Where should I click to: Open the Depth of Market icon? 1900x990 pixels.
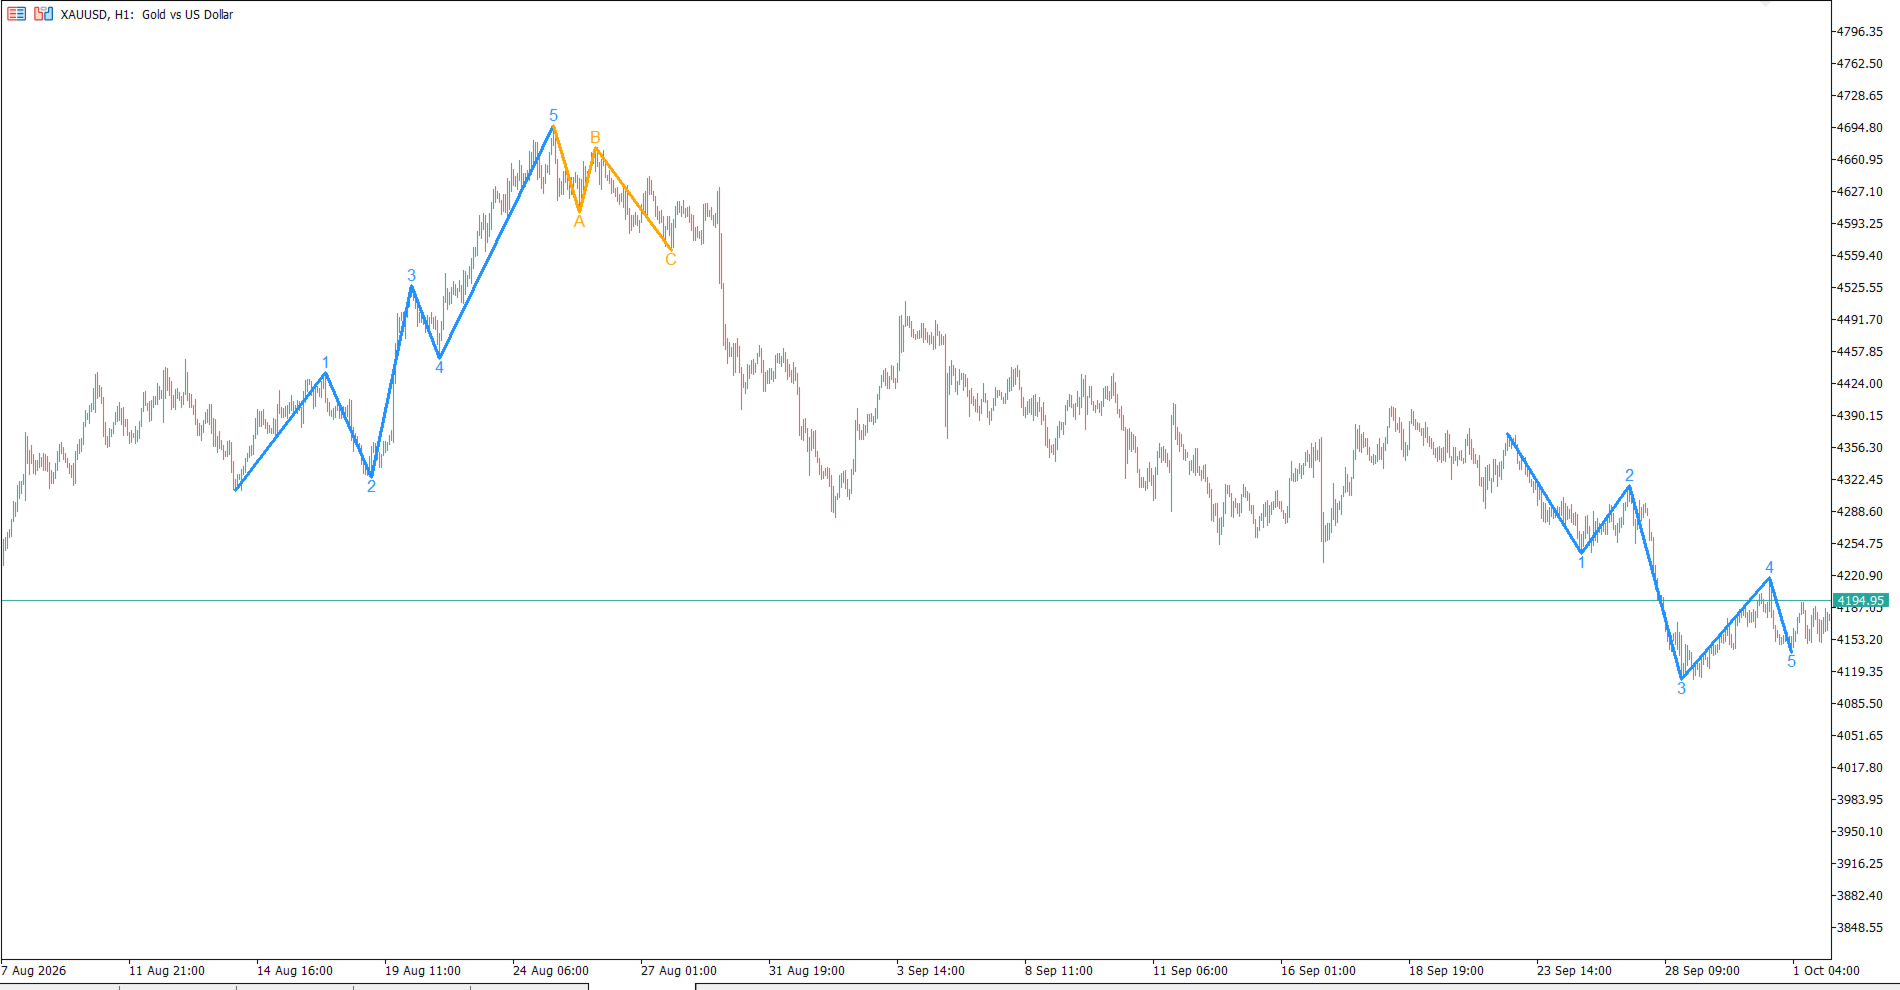click(x=43, y=14)
